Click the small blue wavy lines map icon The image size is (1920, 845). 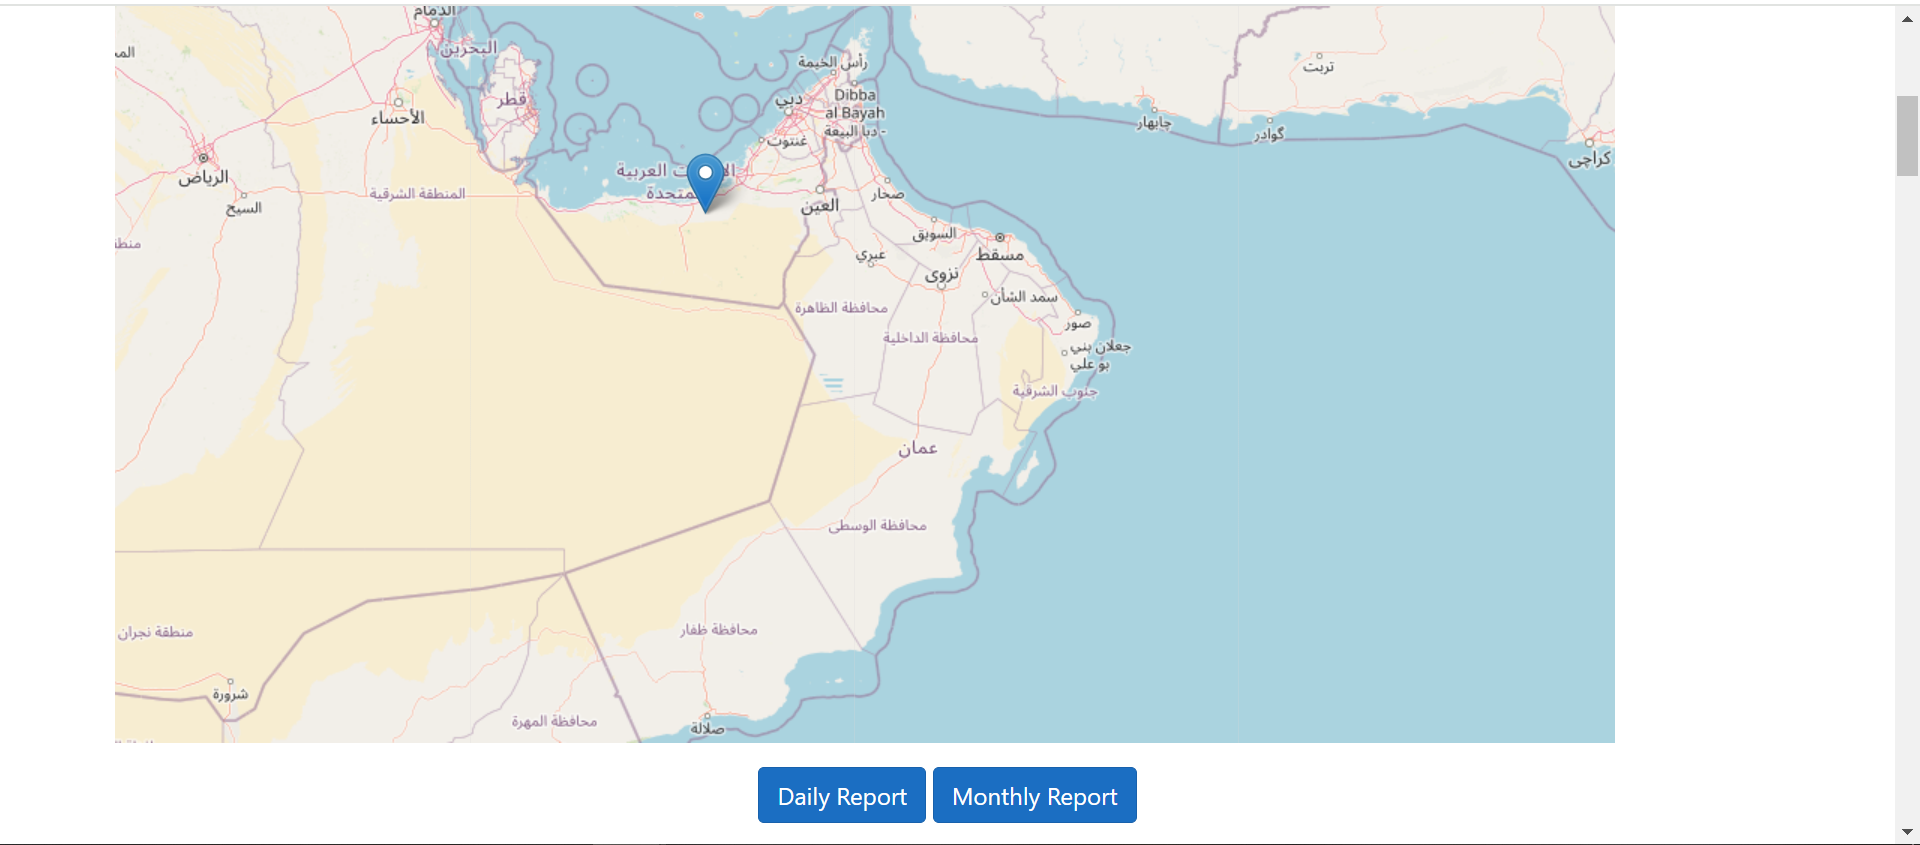832,383
